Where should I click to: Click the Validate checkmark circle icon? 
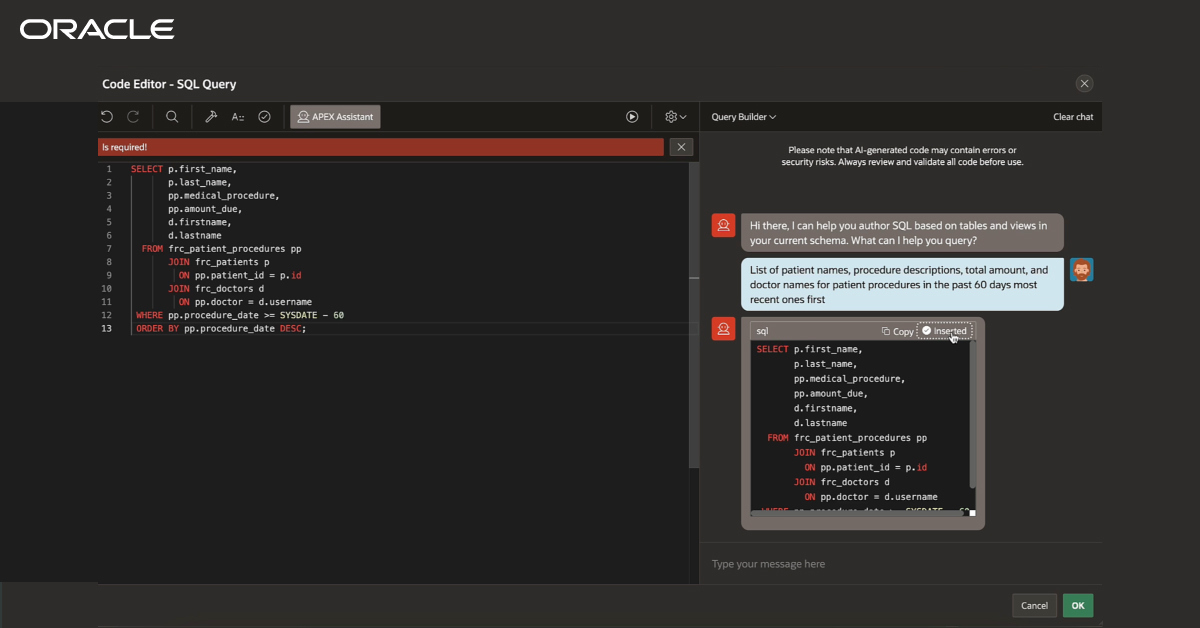[x=264, y=117]
